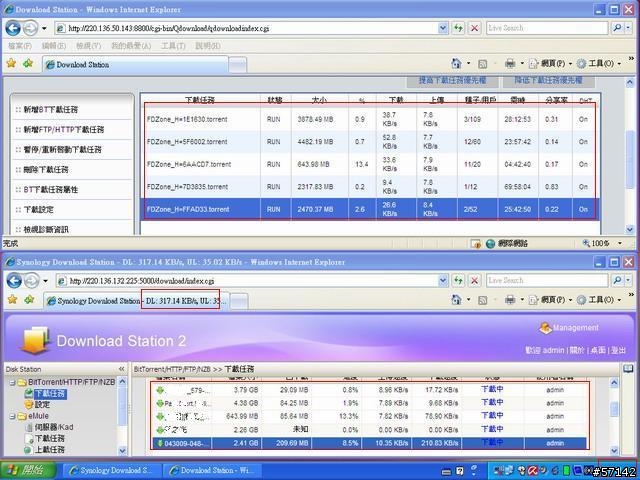
Task: Select Synology Download Station tab in bottom window
Action: pyautogui.click(x=136, y=301)
